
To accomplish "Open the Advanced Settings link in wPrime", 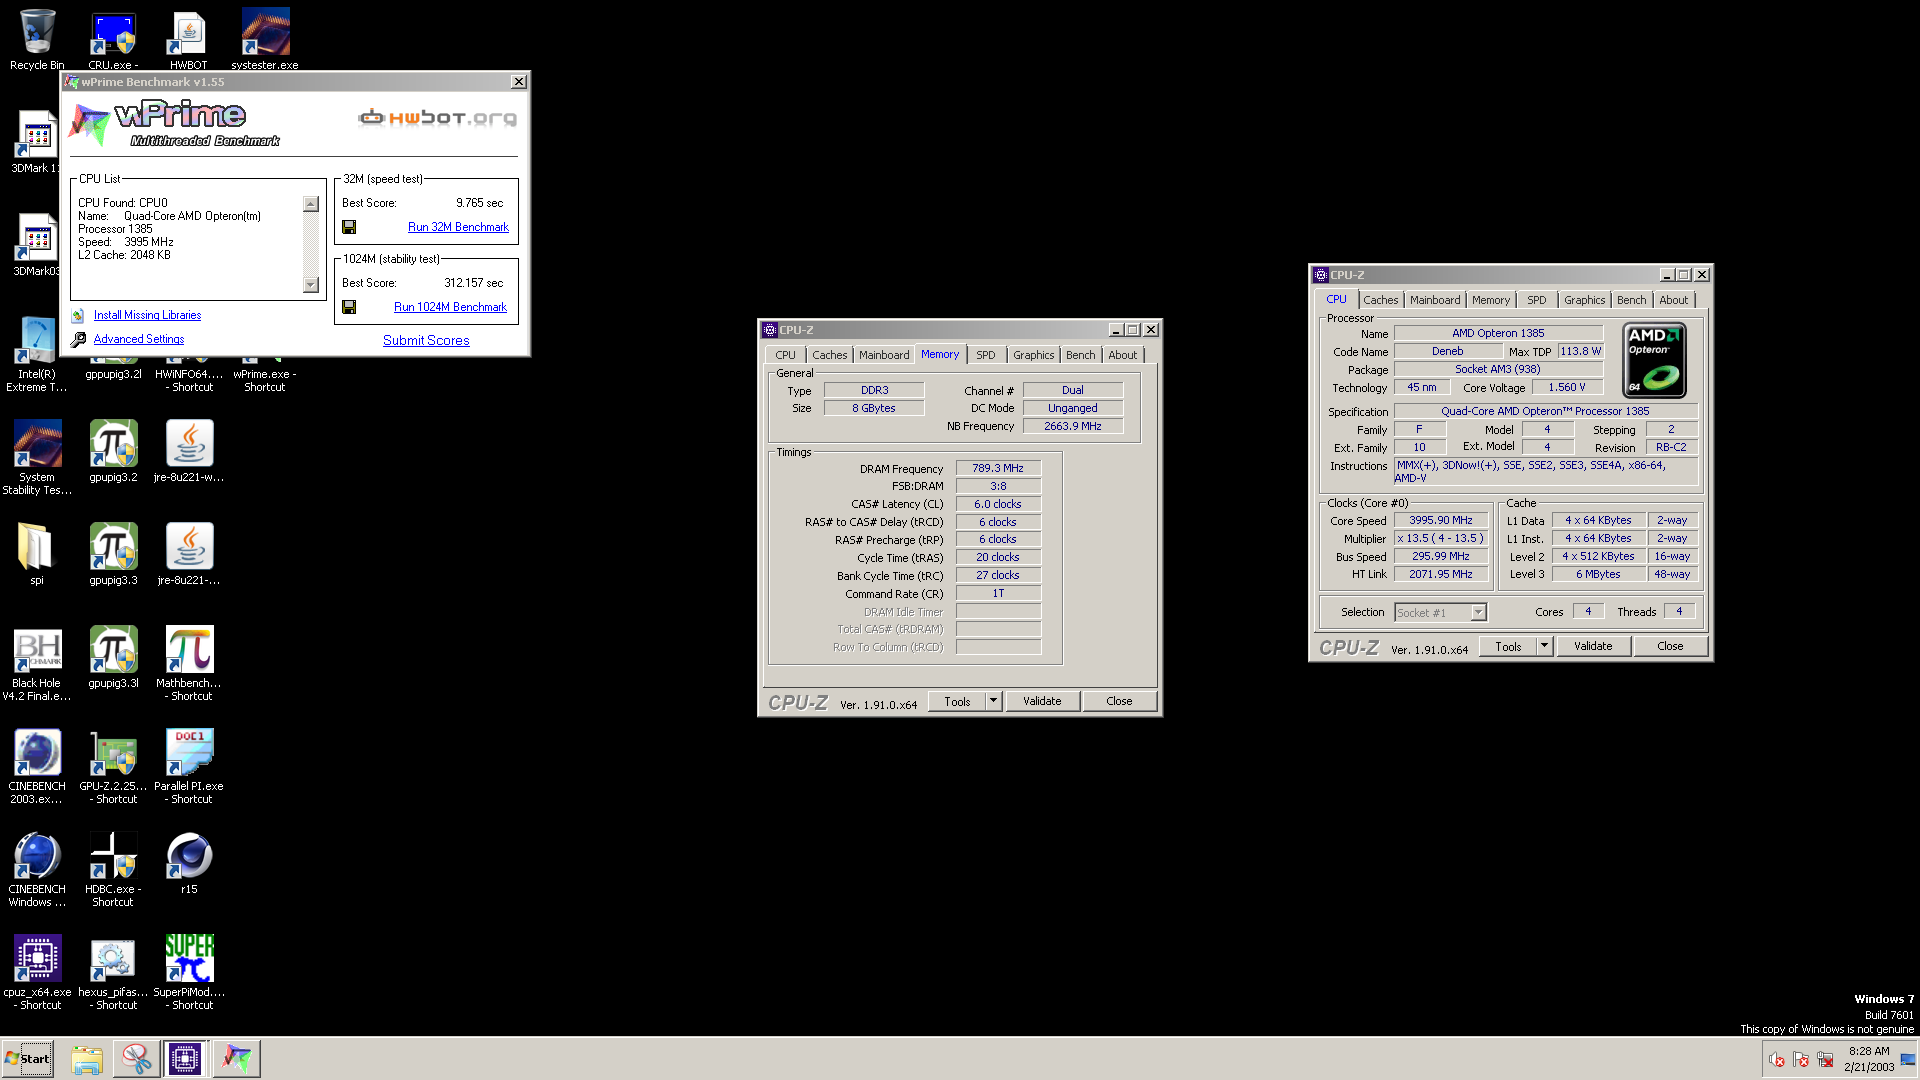I will coord(139,339).
